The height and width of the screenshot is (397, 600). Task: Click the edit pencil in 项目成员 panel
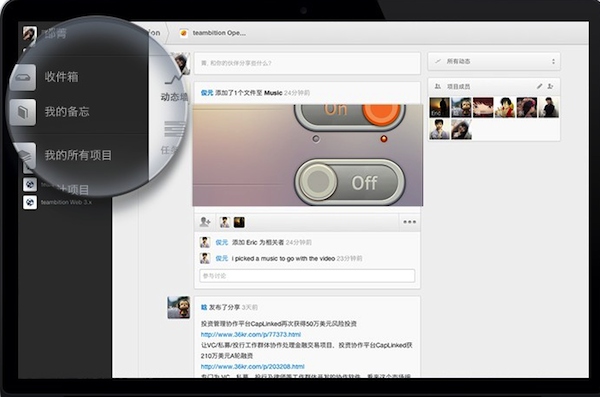point(540,86)
